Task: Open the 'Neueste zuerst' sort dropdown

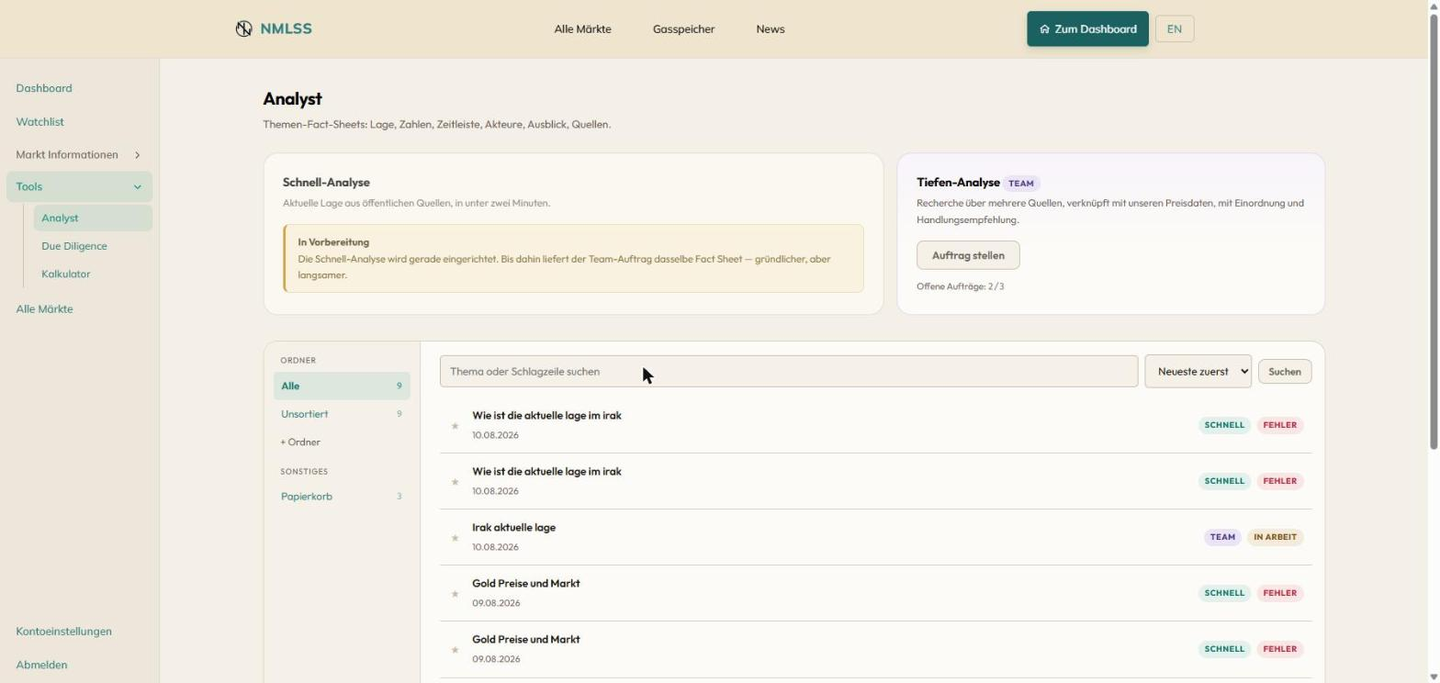Action: click(x=1198, y=371)
